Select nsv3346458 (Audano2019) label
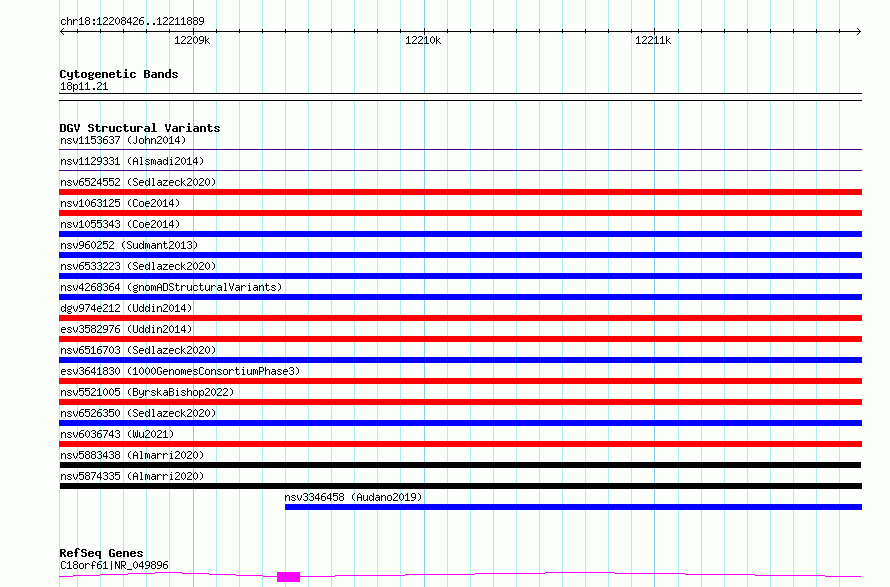Viewport: 890px width, 587px height. click(x=353, y=497)
